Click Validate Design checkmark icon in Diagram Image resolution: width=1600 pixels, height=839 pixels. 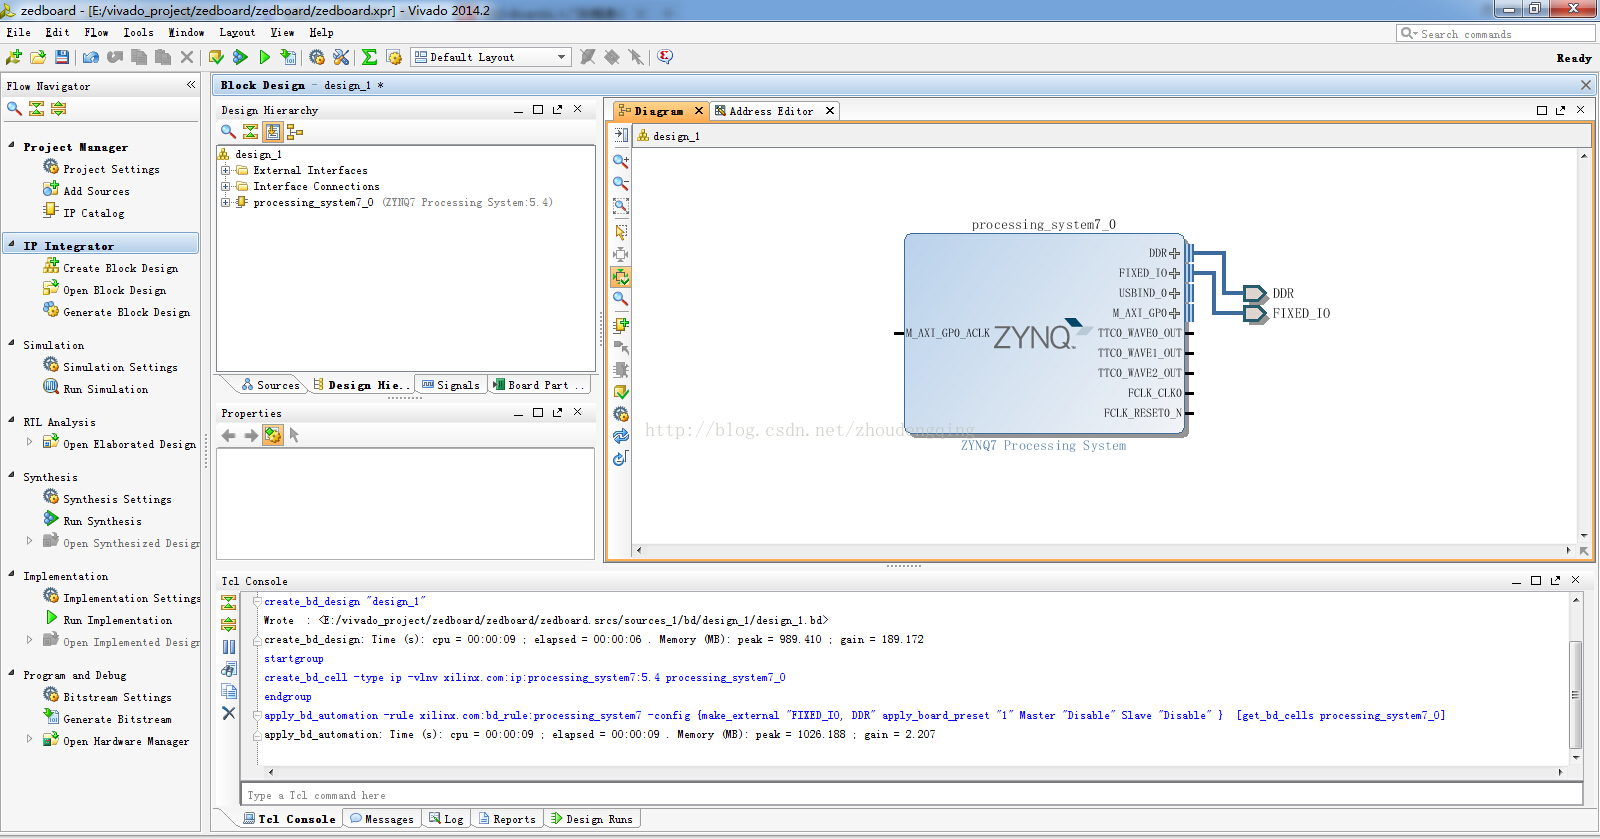point(621,392)
